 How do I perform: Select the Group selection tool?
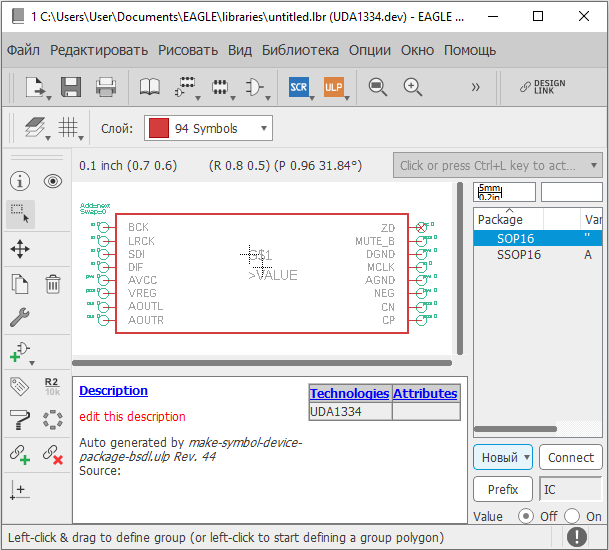click(x=20, y=214)
